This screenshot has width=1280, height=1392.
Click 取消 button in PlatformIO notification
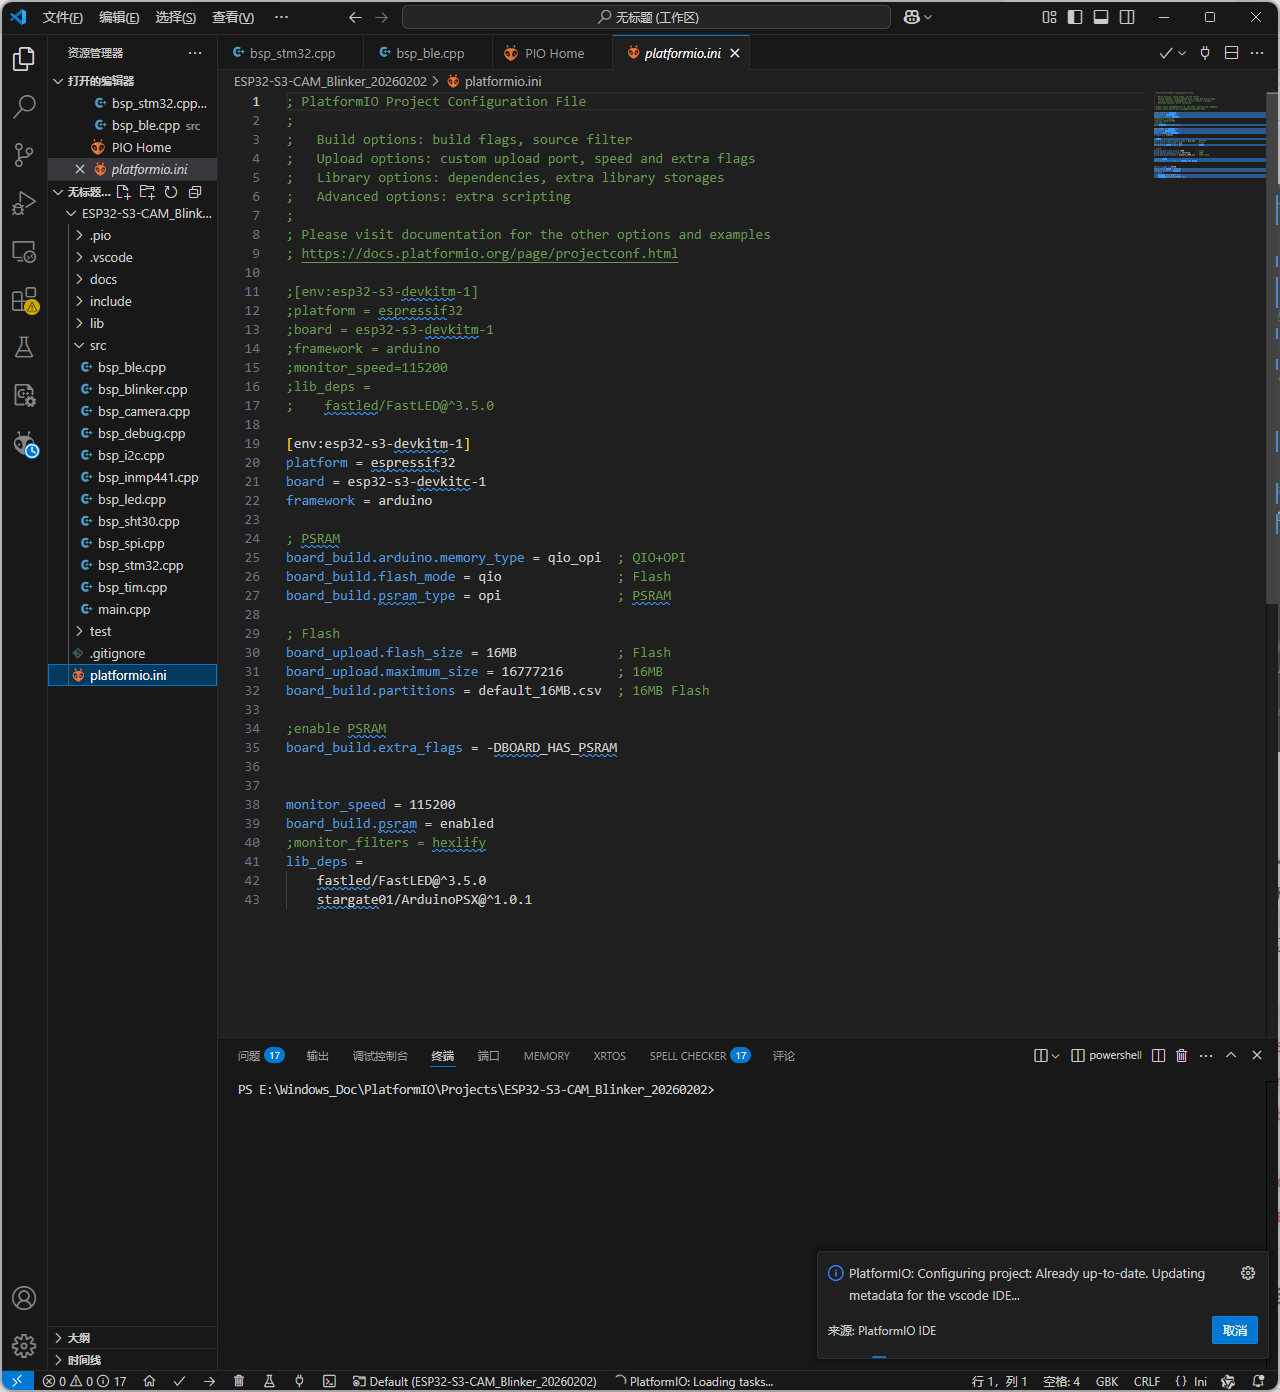(x=1235, y=1330)
